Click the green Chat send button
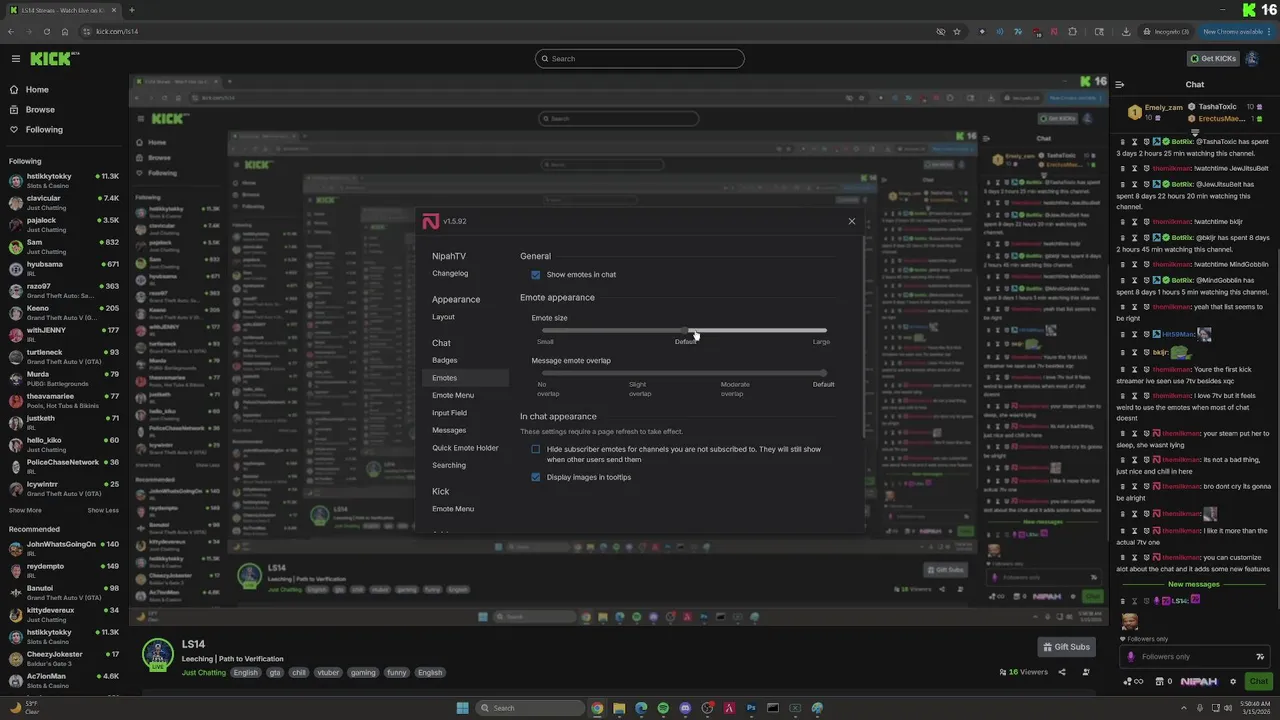Viewport: 1280px width, 720px height. pyautogui.click(x=1259, y=682)
